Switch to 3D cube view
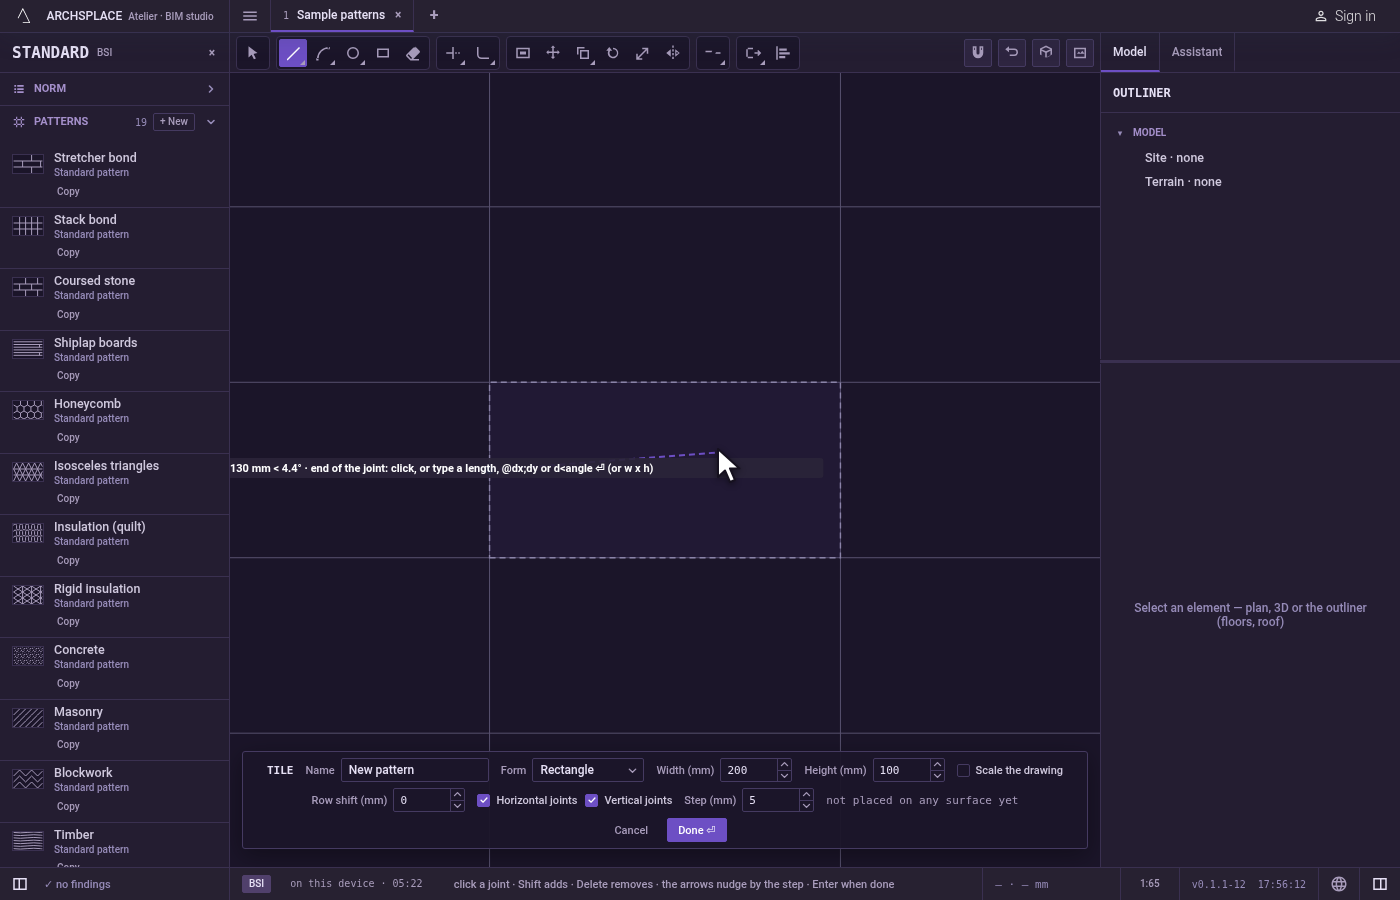1400x900 pixels. pyautogui.click(x=1046, y=53)
